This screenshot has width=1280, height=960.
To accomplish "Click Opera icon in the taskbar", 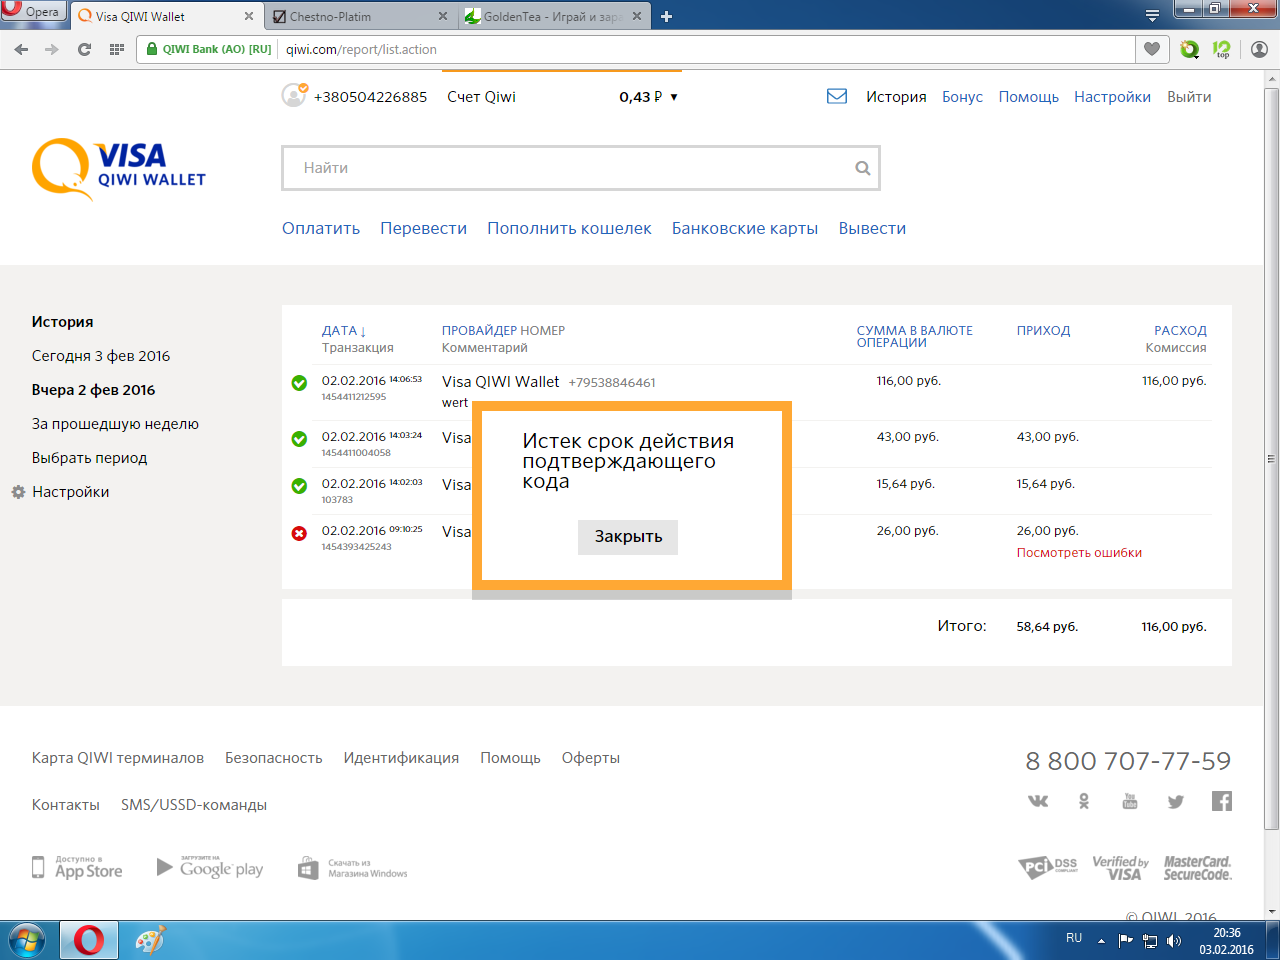I will pyautogui.click(x=89, y=941).
